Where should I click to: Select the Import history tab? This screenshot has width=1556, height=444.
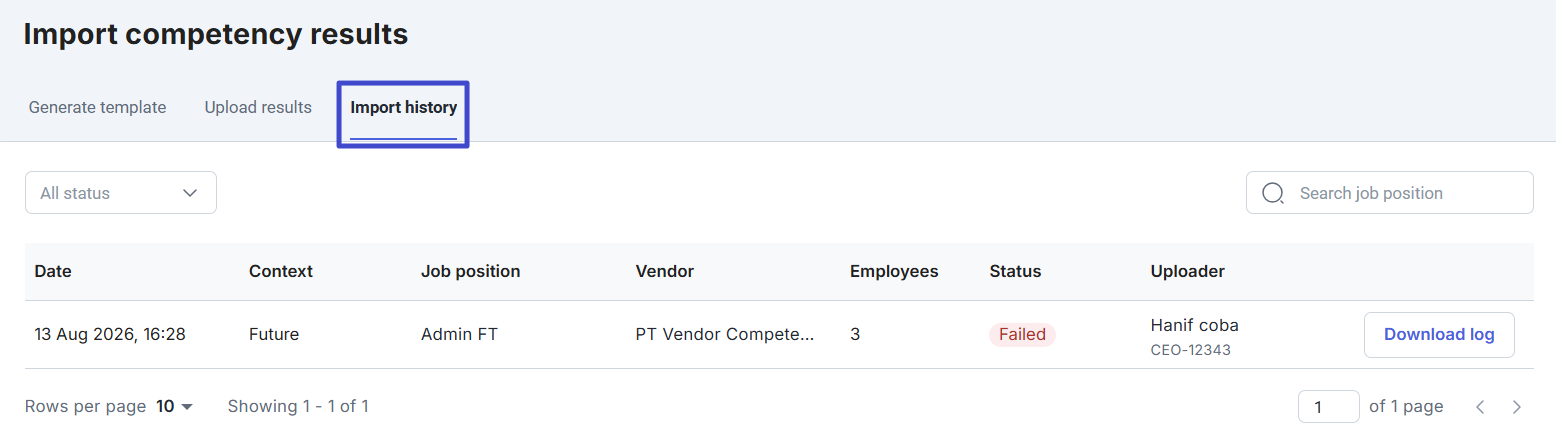pyautogui.click(x=403, y=107)
